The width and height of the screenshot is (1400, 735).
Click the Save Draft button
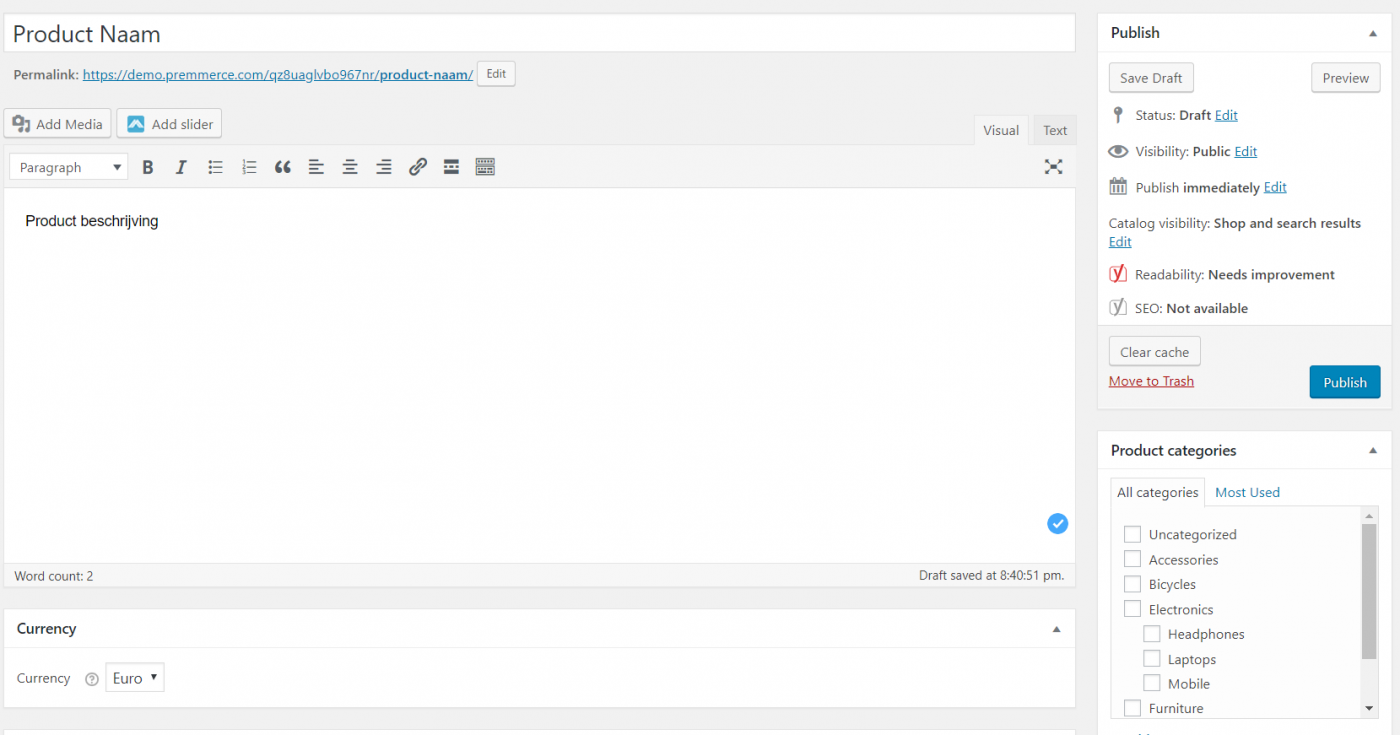point(1151,78)
